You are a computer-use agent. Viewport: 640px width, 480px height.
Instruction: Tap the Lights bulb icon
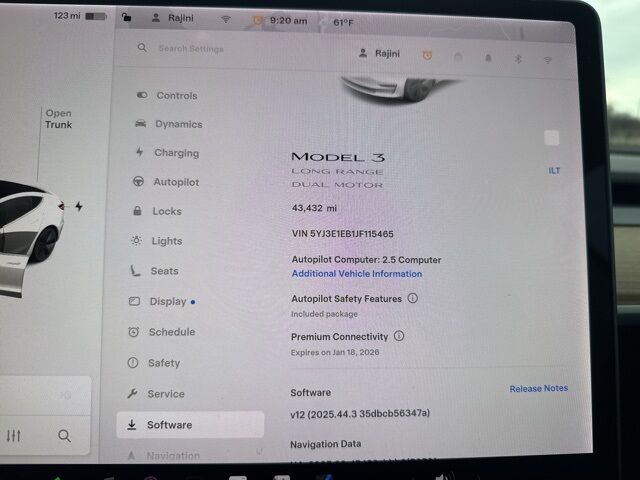click(136, 241)
